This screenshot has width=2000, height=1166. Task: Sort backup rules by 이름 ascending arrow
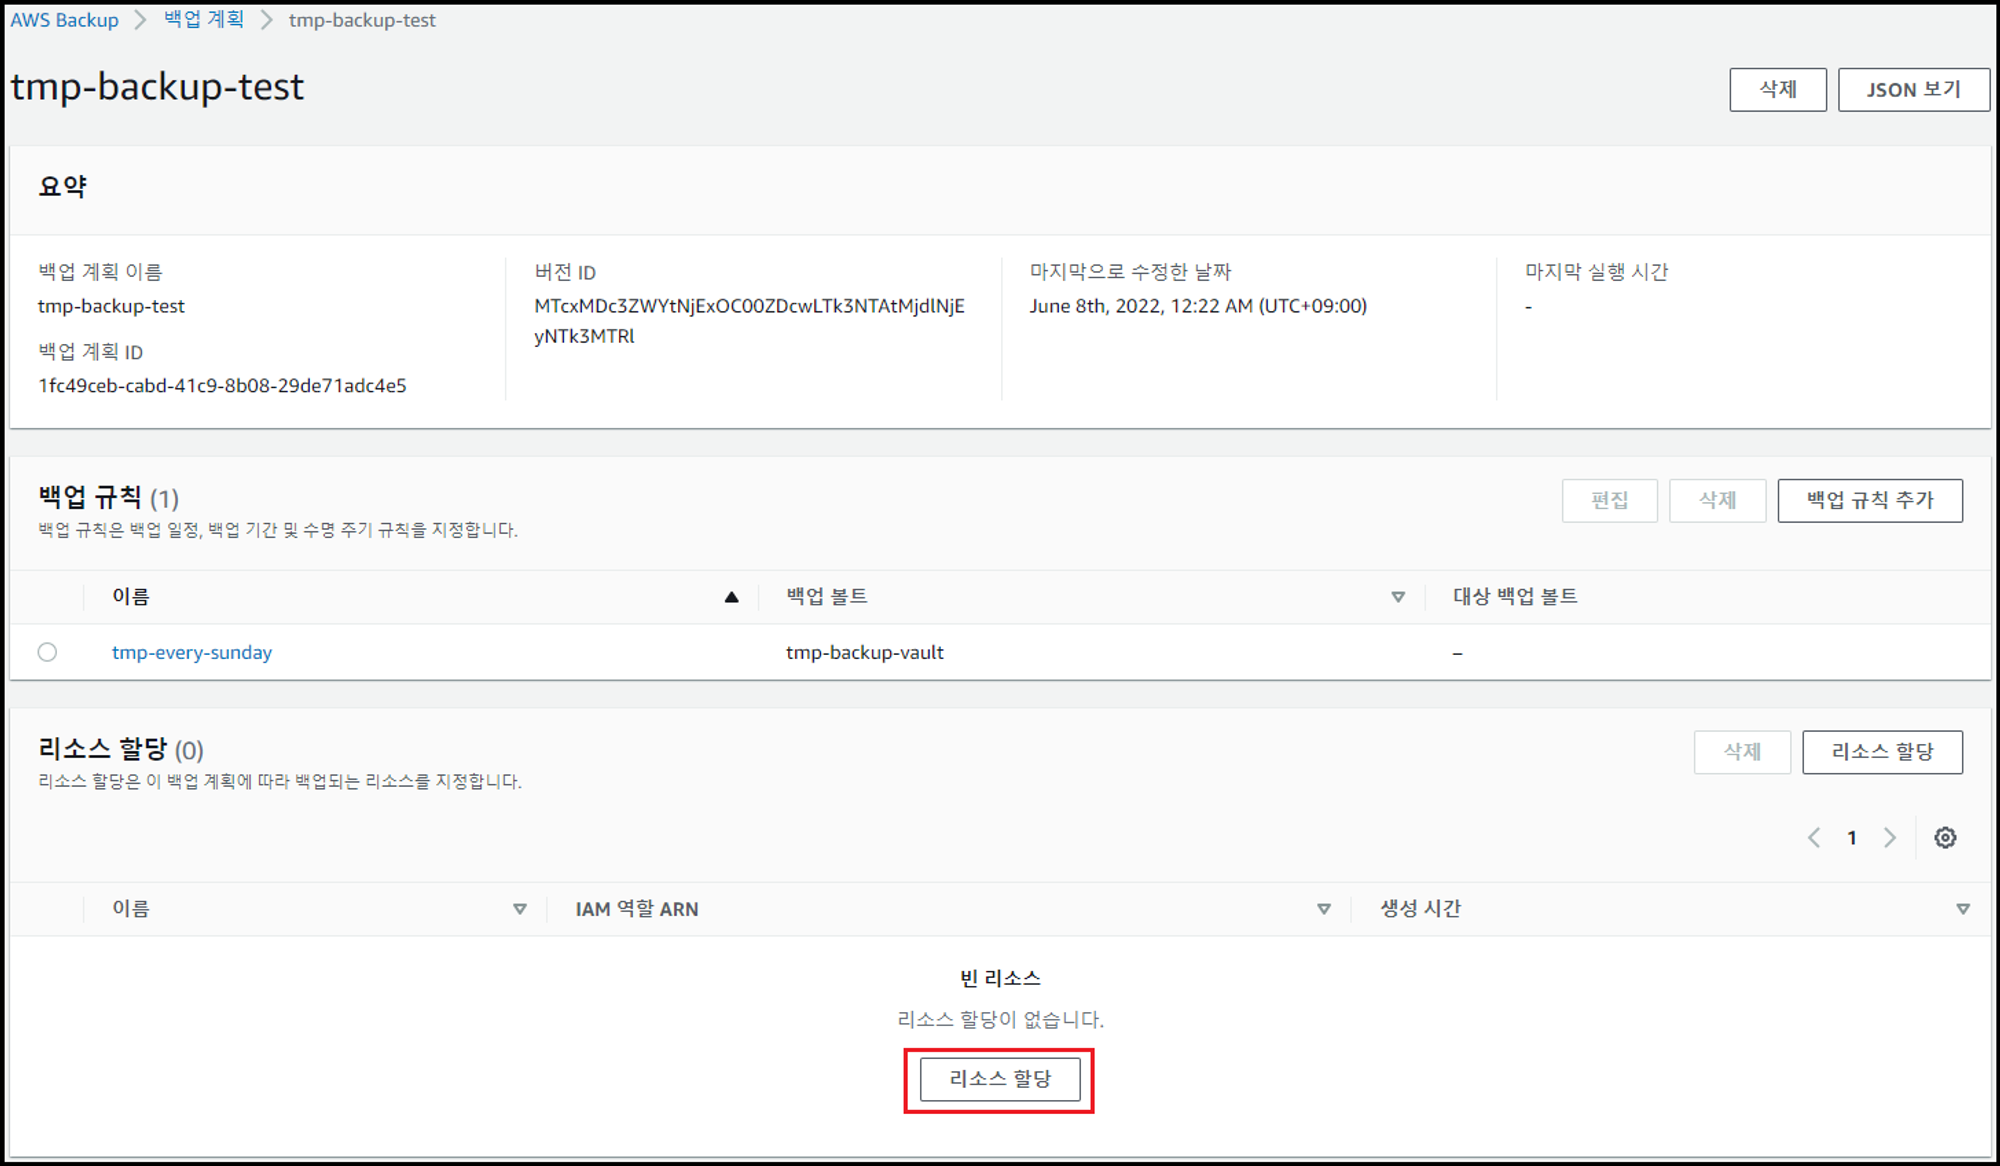coord(731,597)
